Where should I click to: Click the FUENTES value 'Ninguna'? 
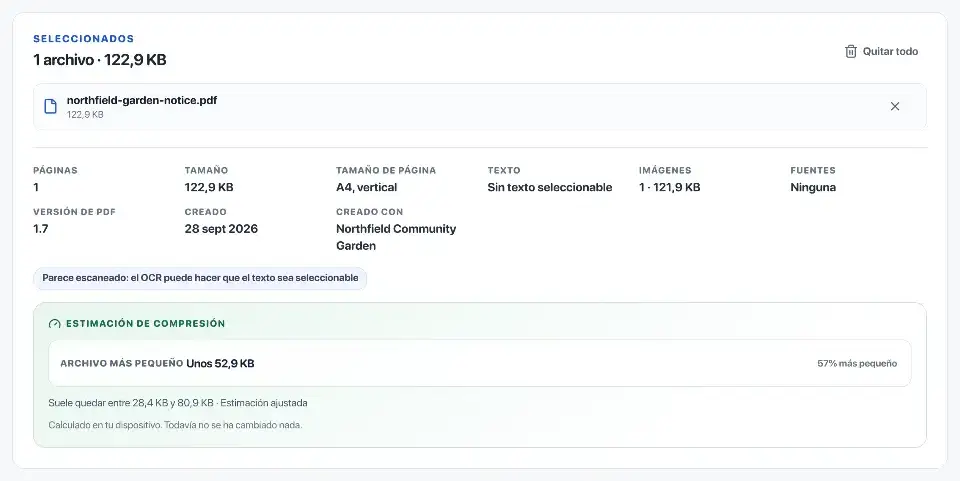click(x=813, y=187)
